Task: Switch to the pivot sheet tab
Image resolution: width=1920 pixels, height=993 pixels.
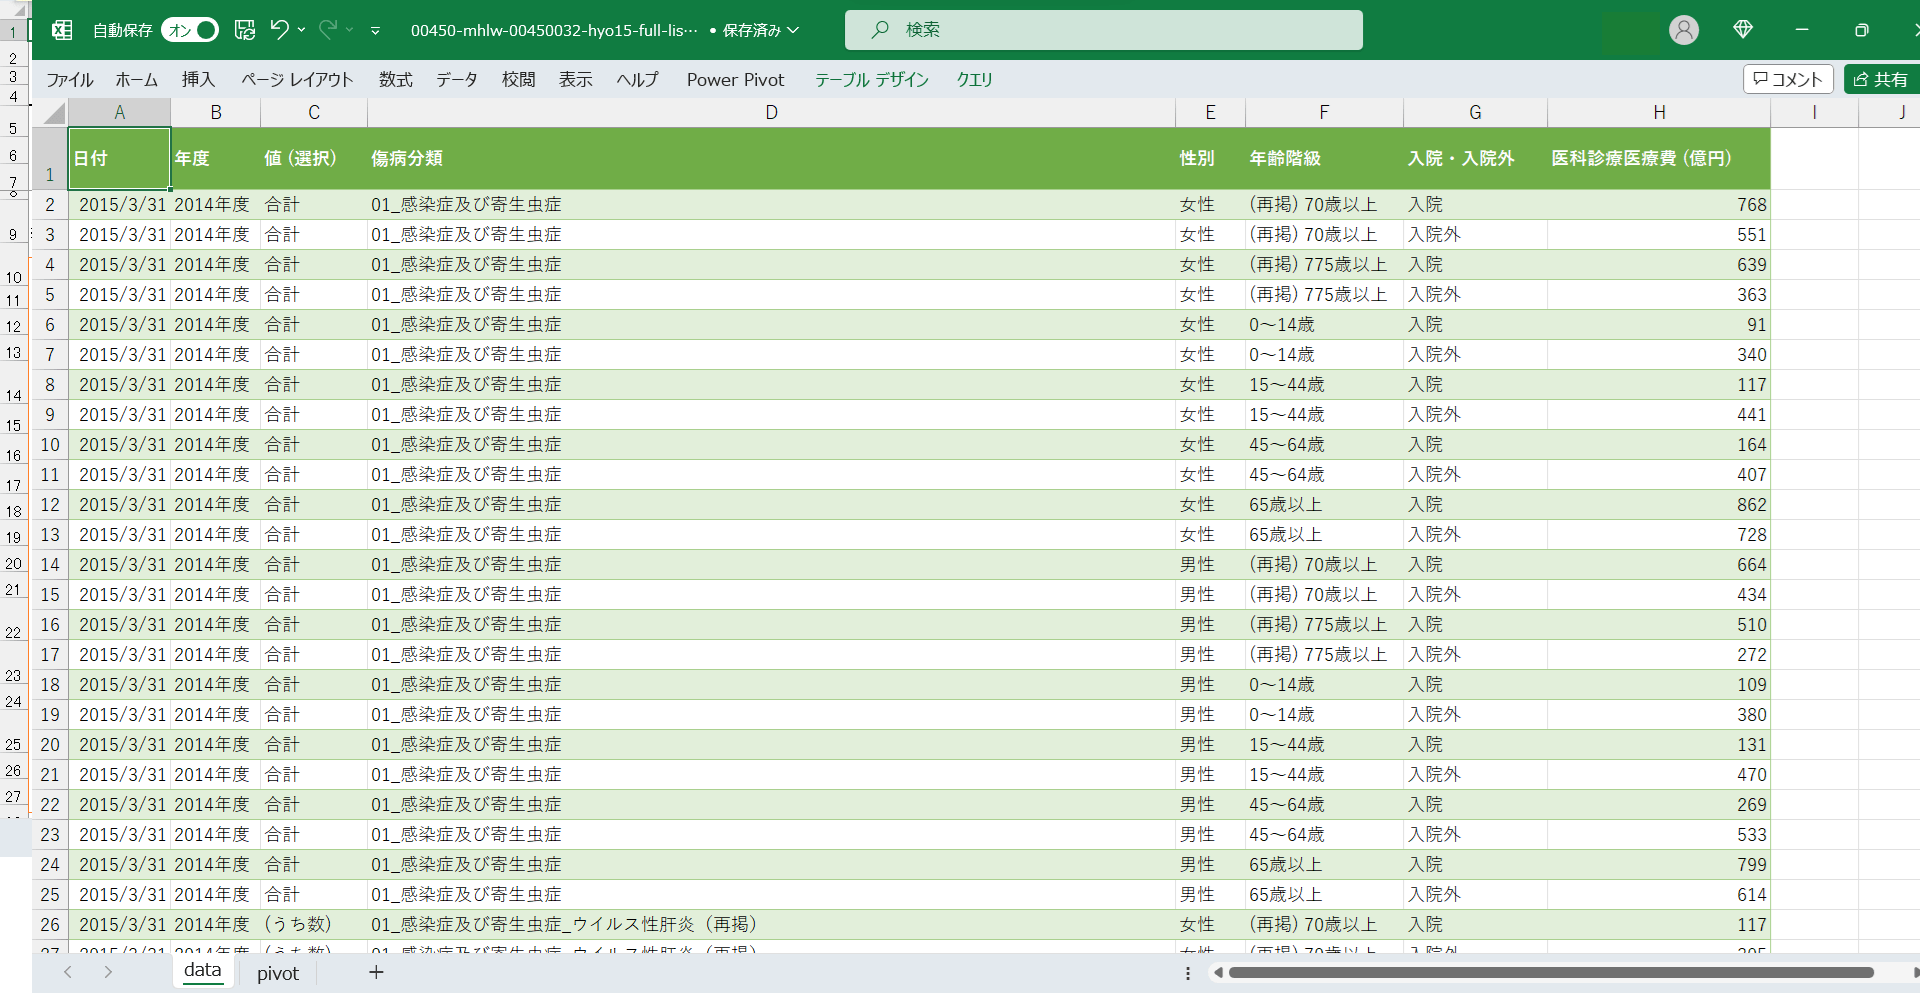Action: pyautogui.click(x=277, y=973)
